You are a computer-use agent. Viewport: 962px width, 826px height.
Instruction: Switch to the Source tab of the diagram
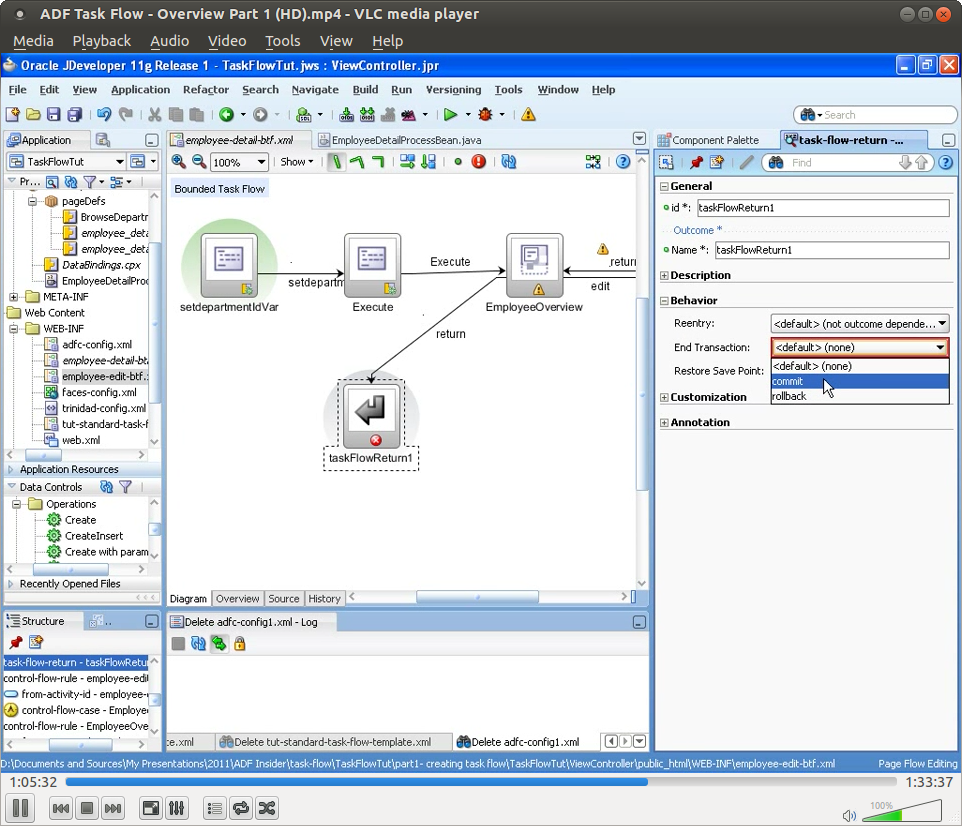(x=284, y=598)
